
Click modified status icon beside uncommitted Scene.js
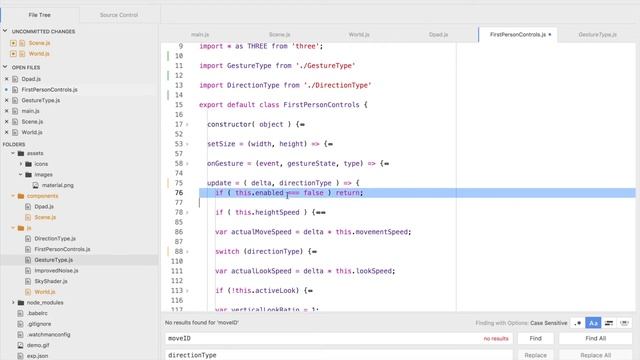point(13,43)
